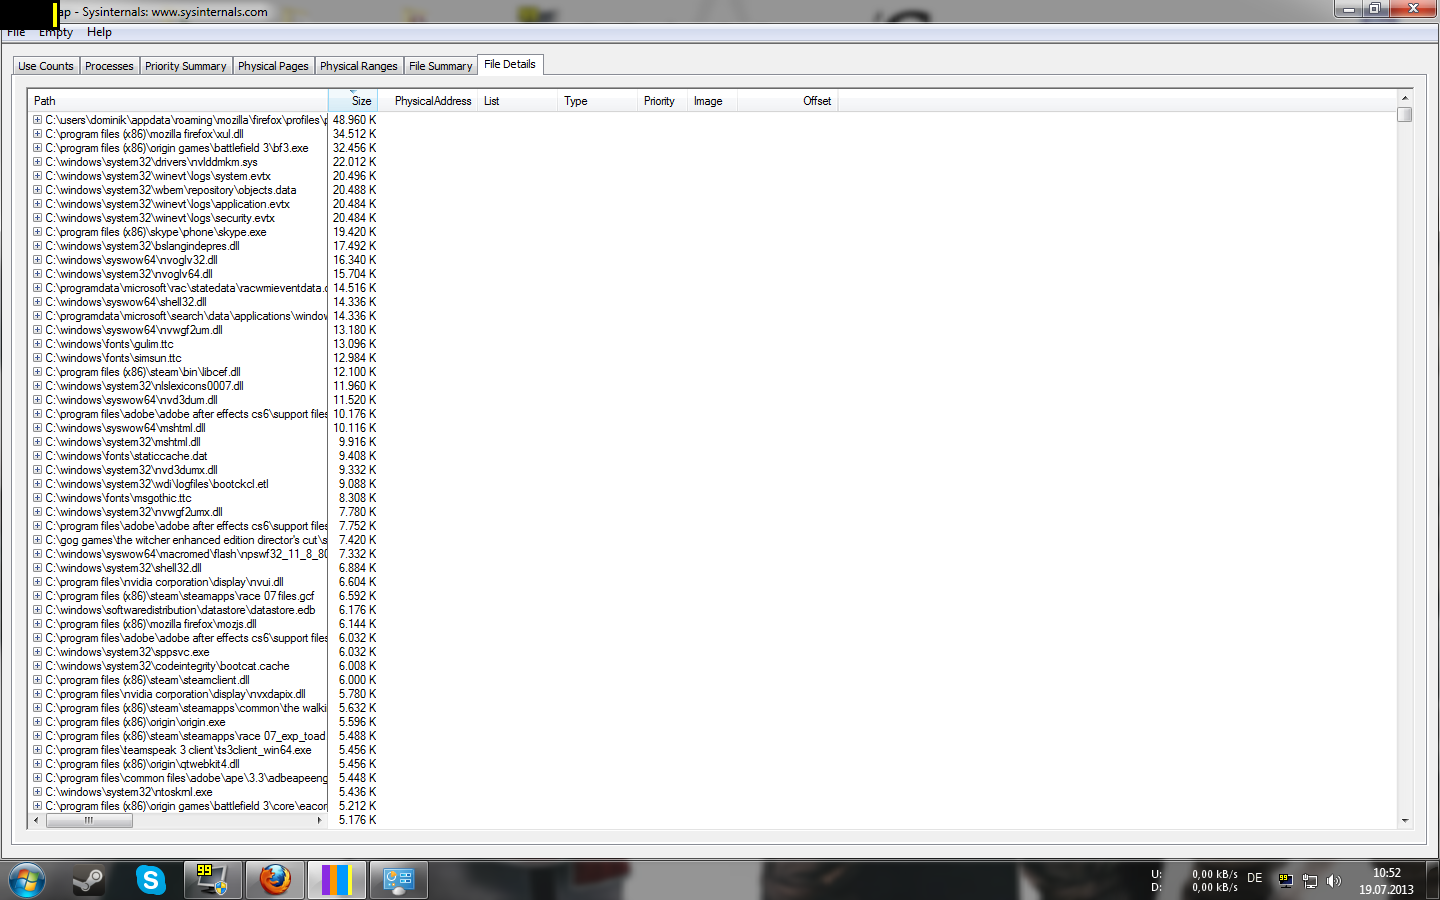Viewport: 1440px width, 900px height.
Task: Open Firefox from the taskbar
Action: (x=275, y=880)
